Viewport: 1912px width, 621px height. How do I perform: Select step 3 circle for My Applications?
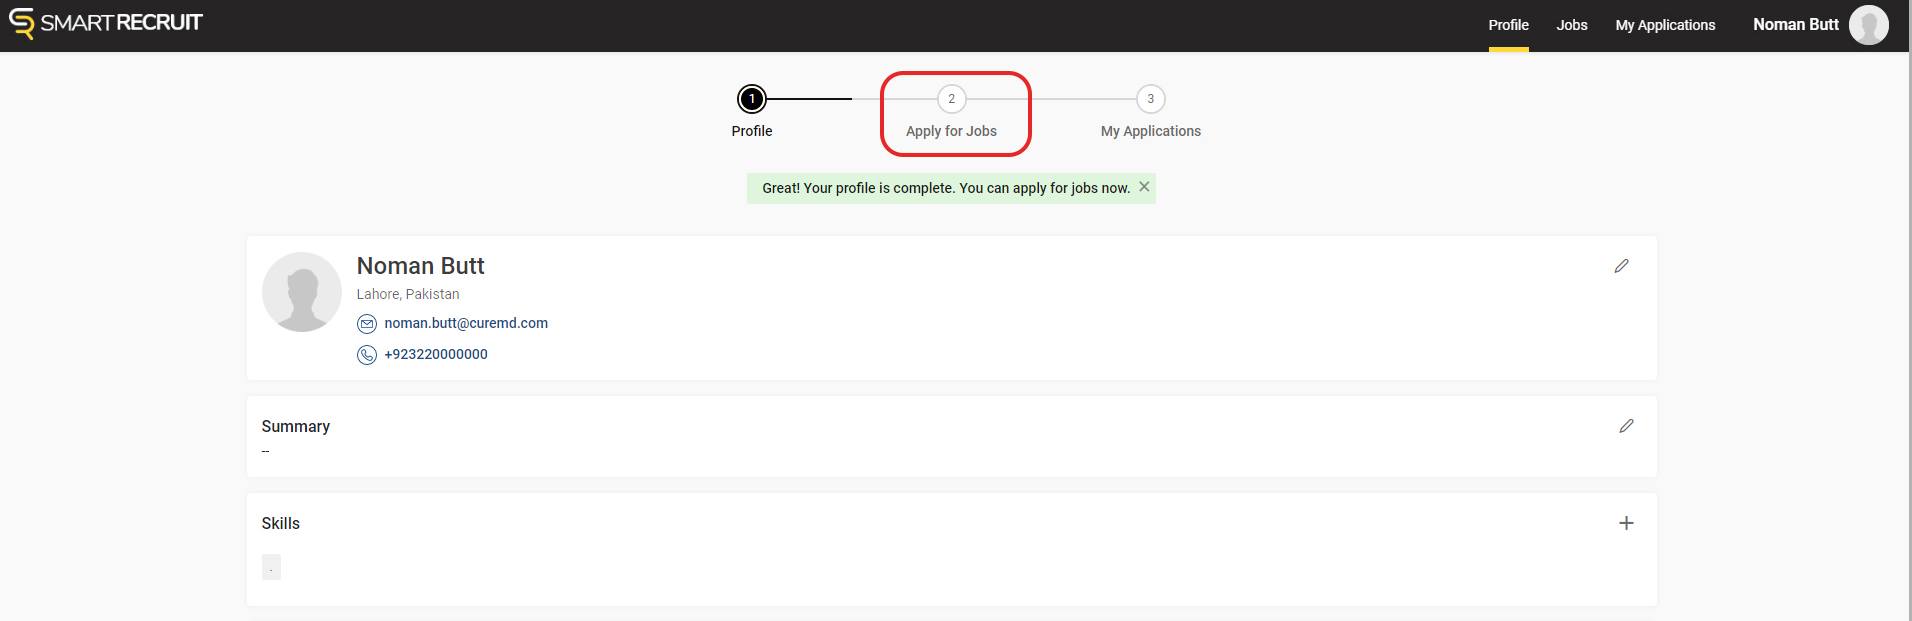[1150, 99]
